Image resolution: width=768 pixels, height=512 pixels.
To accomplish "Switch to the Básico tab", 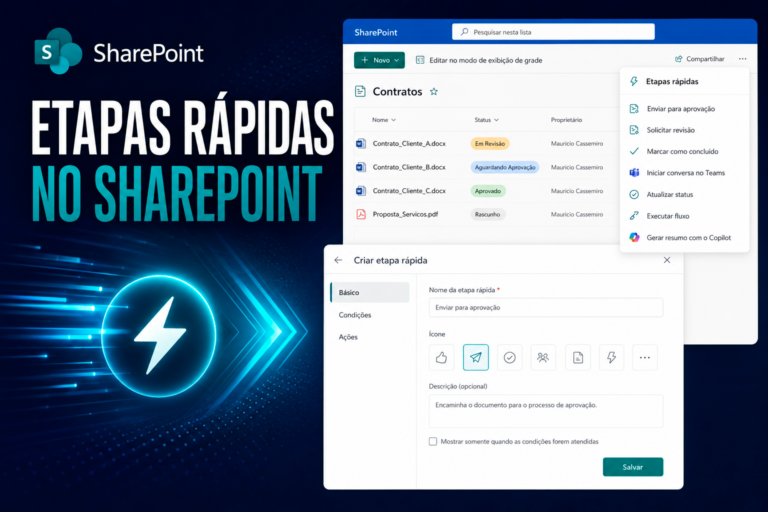I will point(370,293).
